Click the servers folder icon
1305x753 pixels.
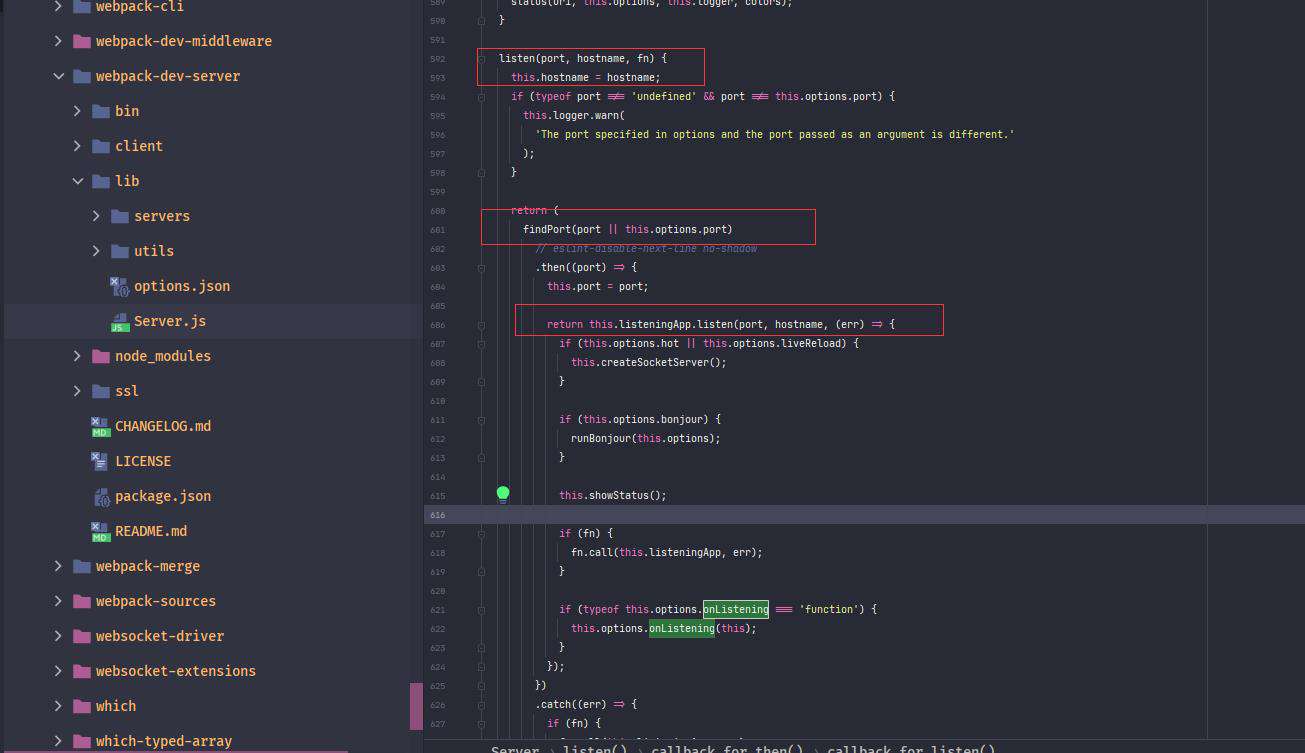pos(119,216)
